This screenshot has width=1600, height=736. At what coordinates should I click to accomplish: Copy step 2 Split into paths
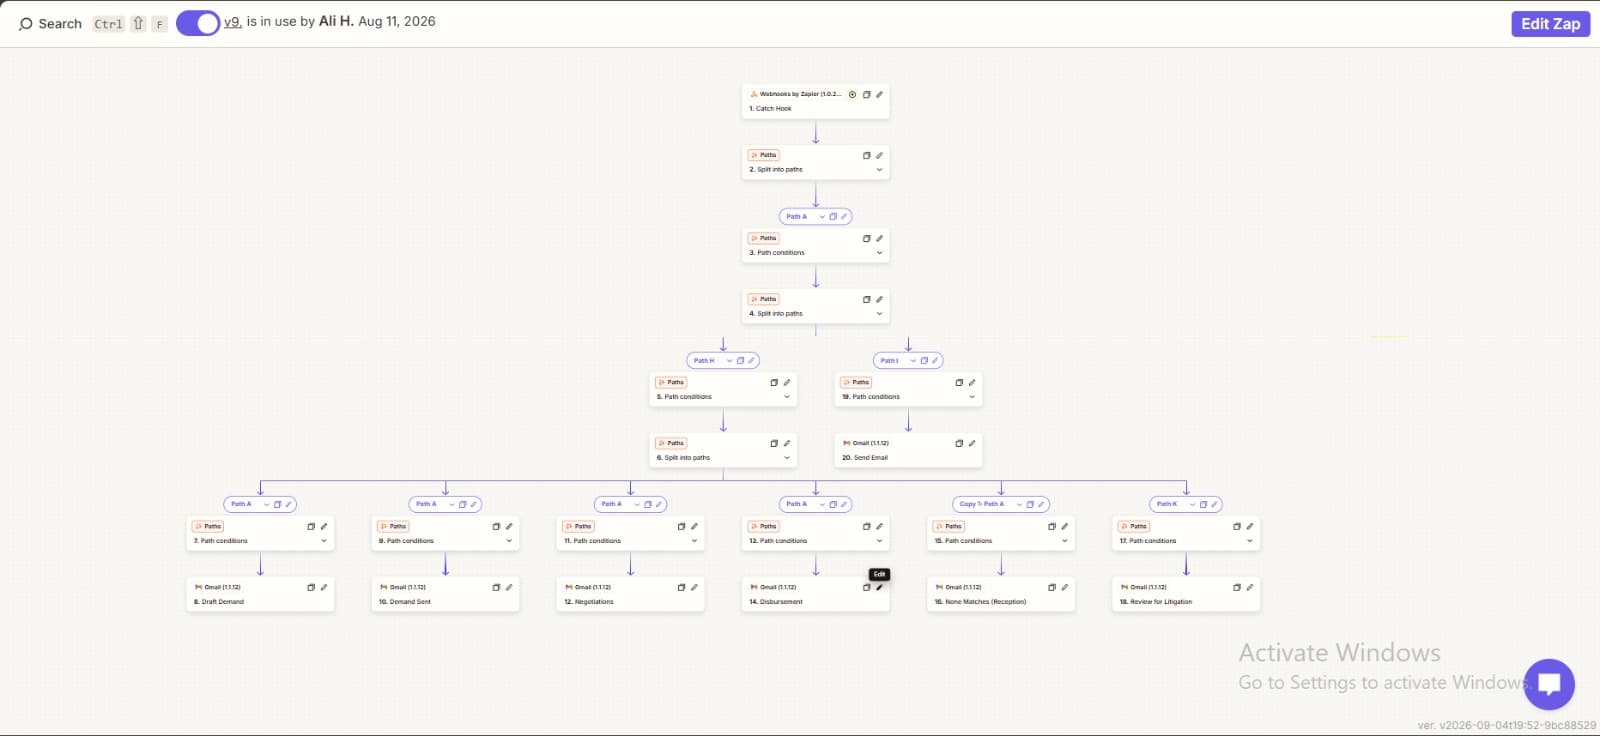tap(867, 155)
